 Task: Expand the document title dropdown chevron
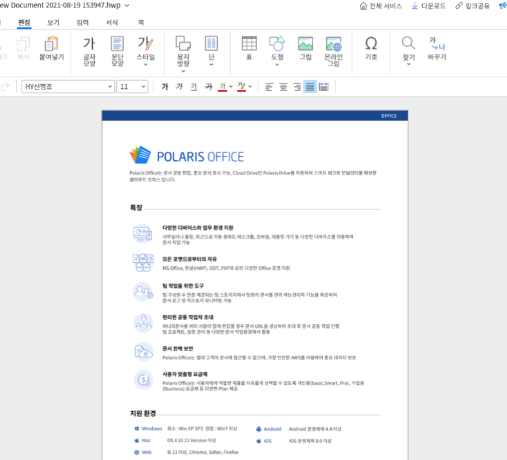pyautogui.click(x=127, y=5)
